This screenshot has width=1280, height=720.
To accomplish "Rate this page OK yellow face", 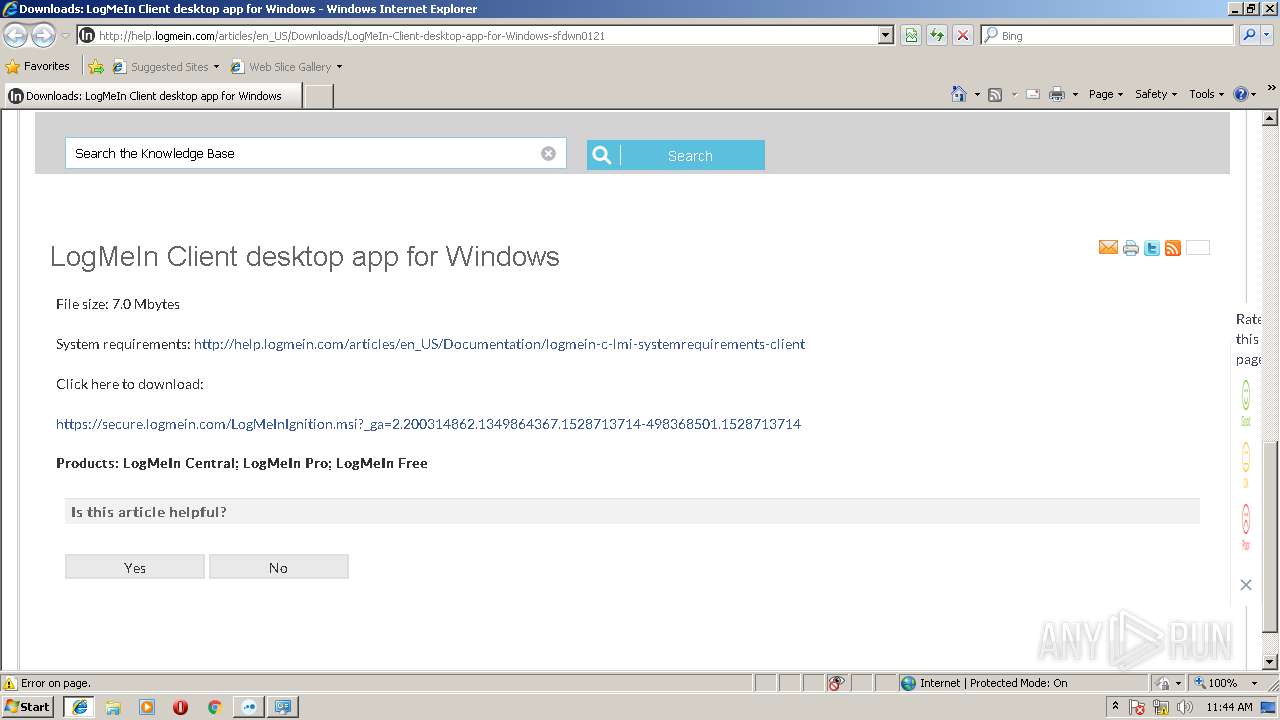I will pos(1246,457).
